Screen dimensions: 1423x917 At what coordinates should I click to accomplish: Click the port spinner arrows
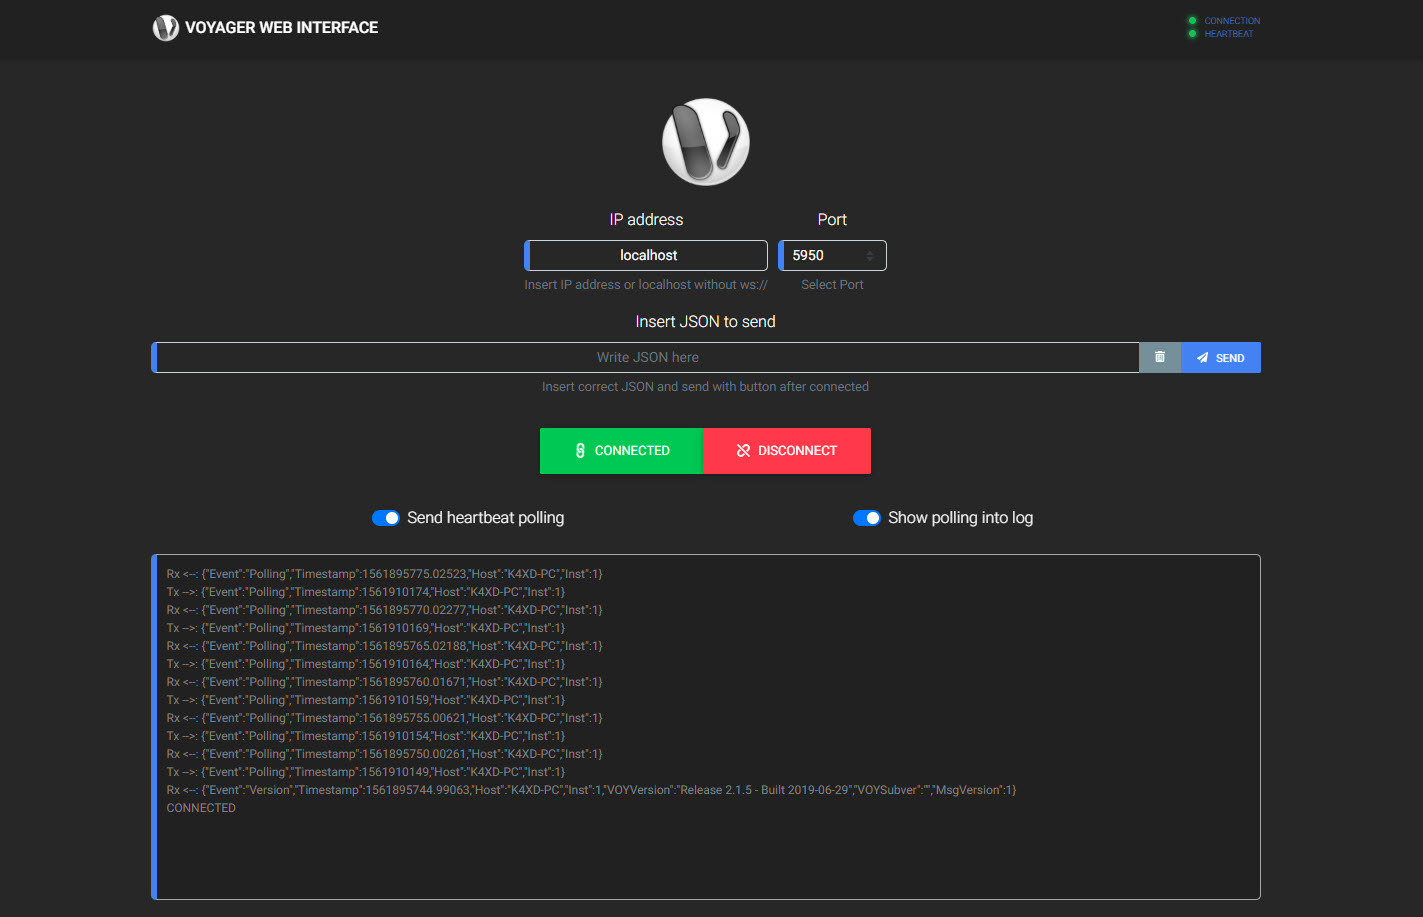click(x=870, y=256)
